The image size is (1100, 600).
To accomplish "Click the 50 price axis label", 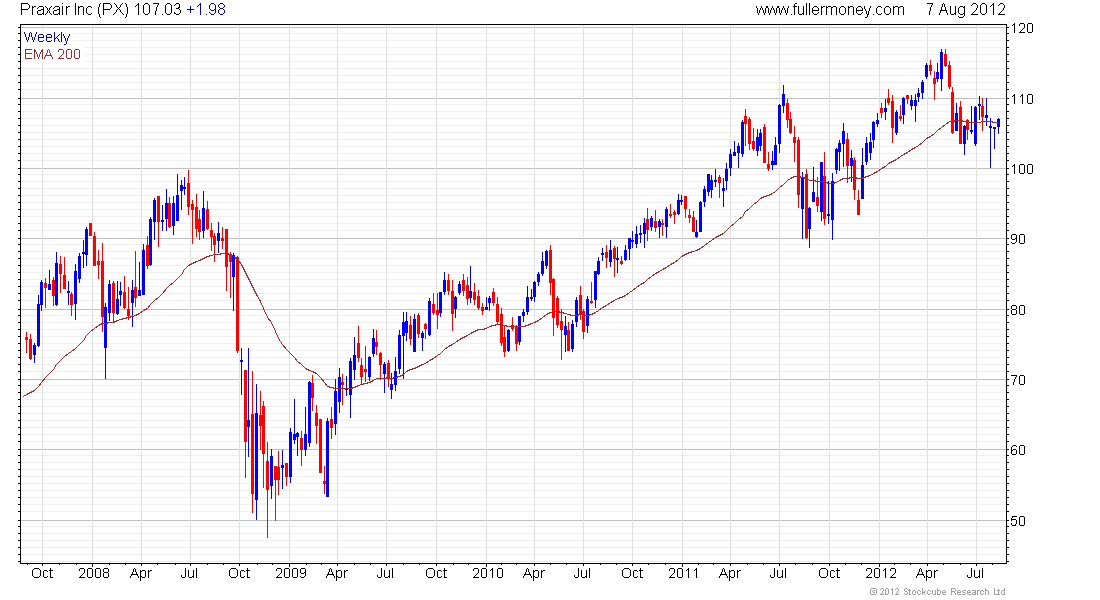I will pos(1019,521).
